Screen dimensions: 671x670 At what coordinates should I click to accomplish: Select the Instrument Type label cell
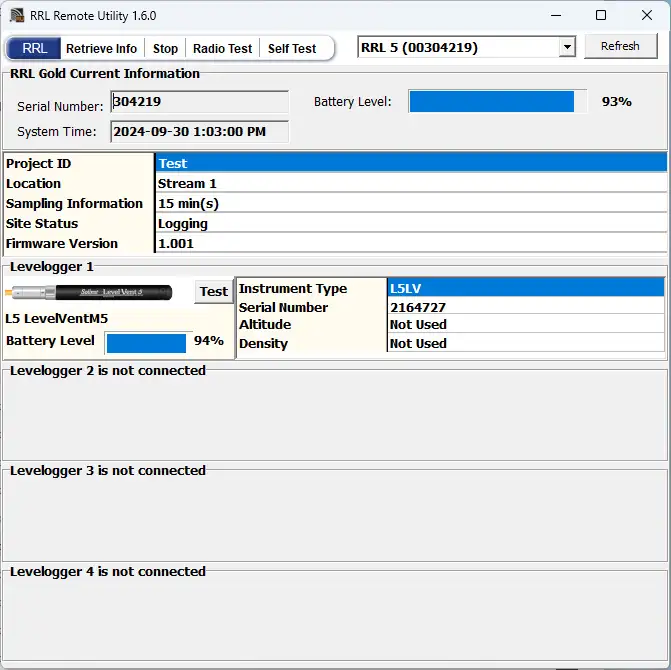(312, 288)
